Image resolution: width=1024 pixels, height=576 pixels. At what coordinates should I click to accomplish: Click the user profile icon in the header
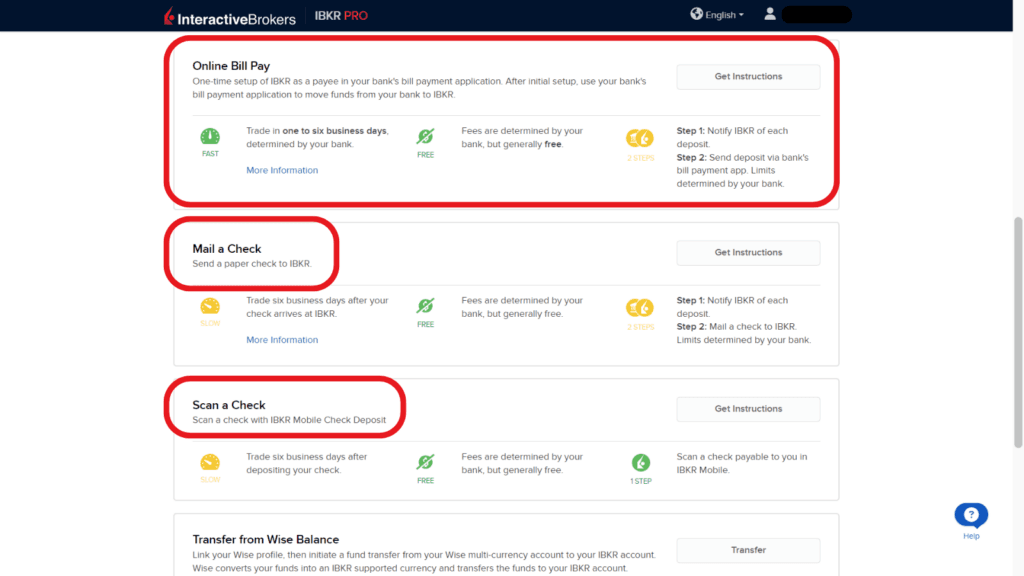(769, 13)
